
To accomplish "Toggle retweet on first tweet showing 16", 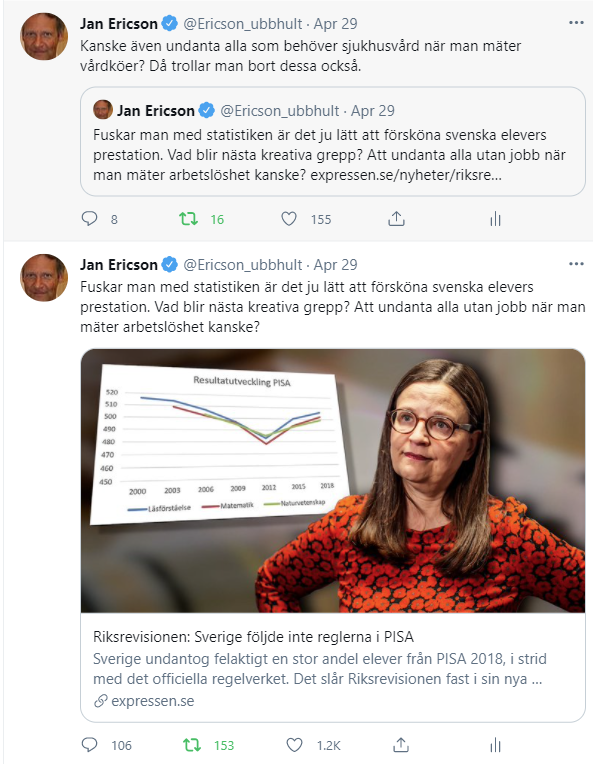I will pos(188,219).
